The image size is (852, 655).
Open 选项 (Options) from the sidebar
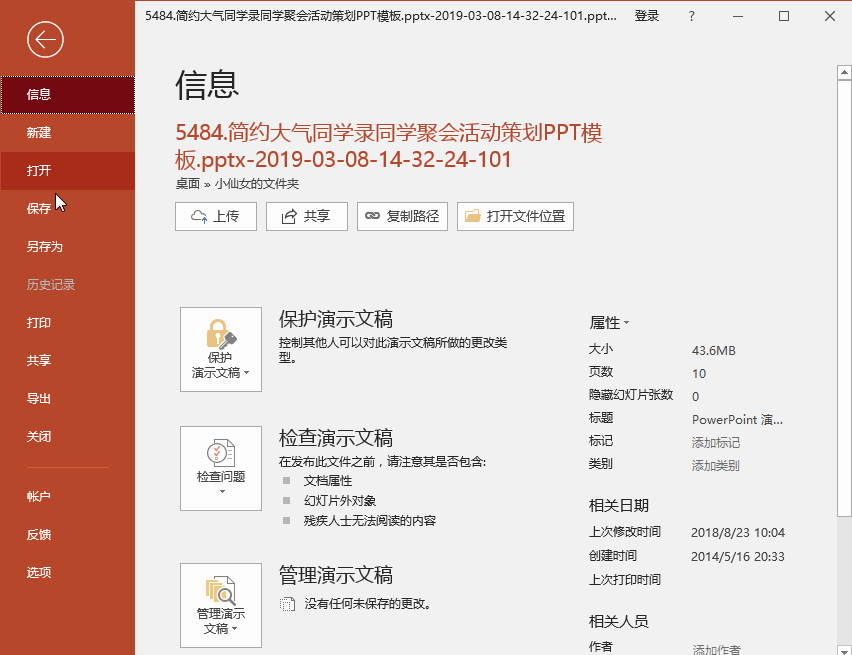click(38, 571)
